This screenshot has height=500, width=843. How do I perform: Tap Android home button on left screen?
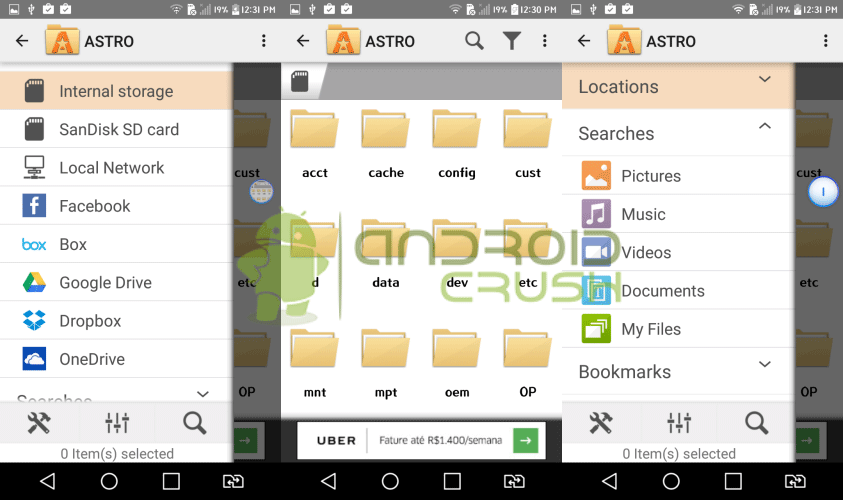109,481
